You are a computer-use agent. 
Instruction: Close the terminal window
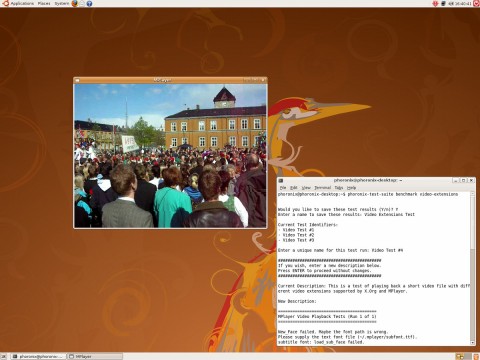click(471, 180)
